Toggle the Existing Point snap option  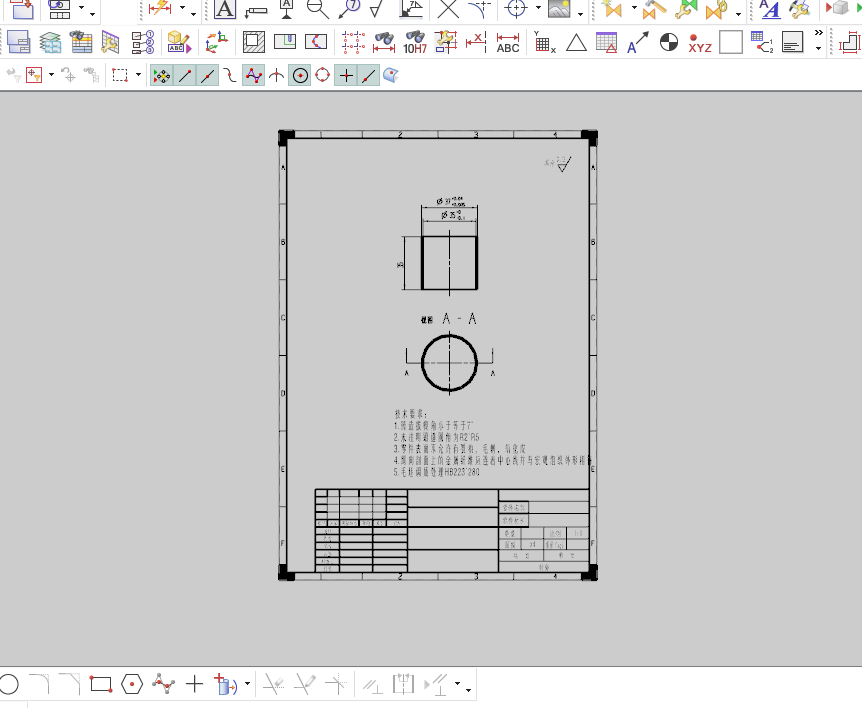(x=346, y=75)
